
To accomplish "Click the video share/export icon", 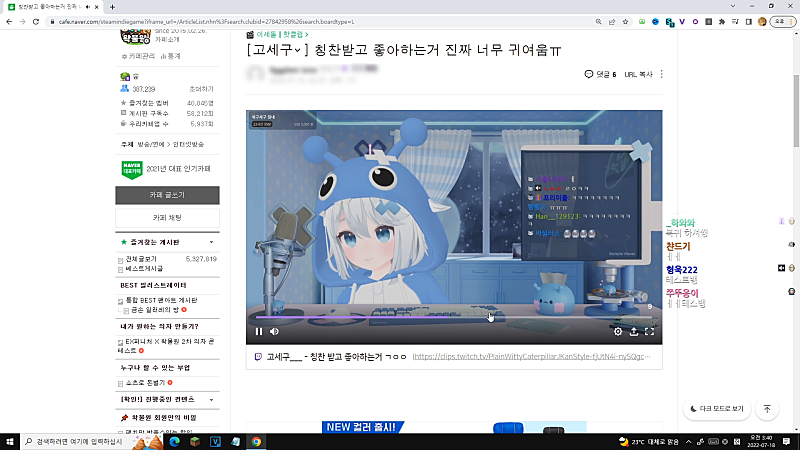I will (634, 332).
